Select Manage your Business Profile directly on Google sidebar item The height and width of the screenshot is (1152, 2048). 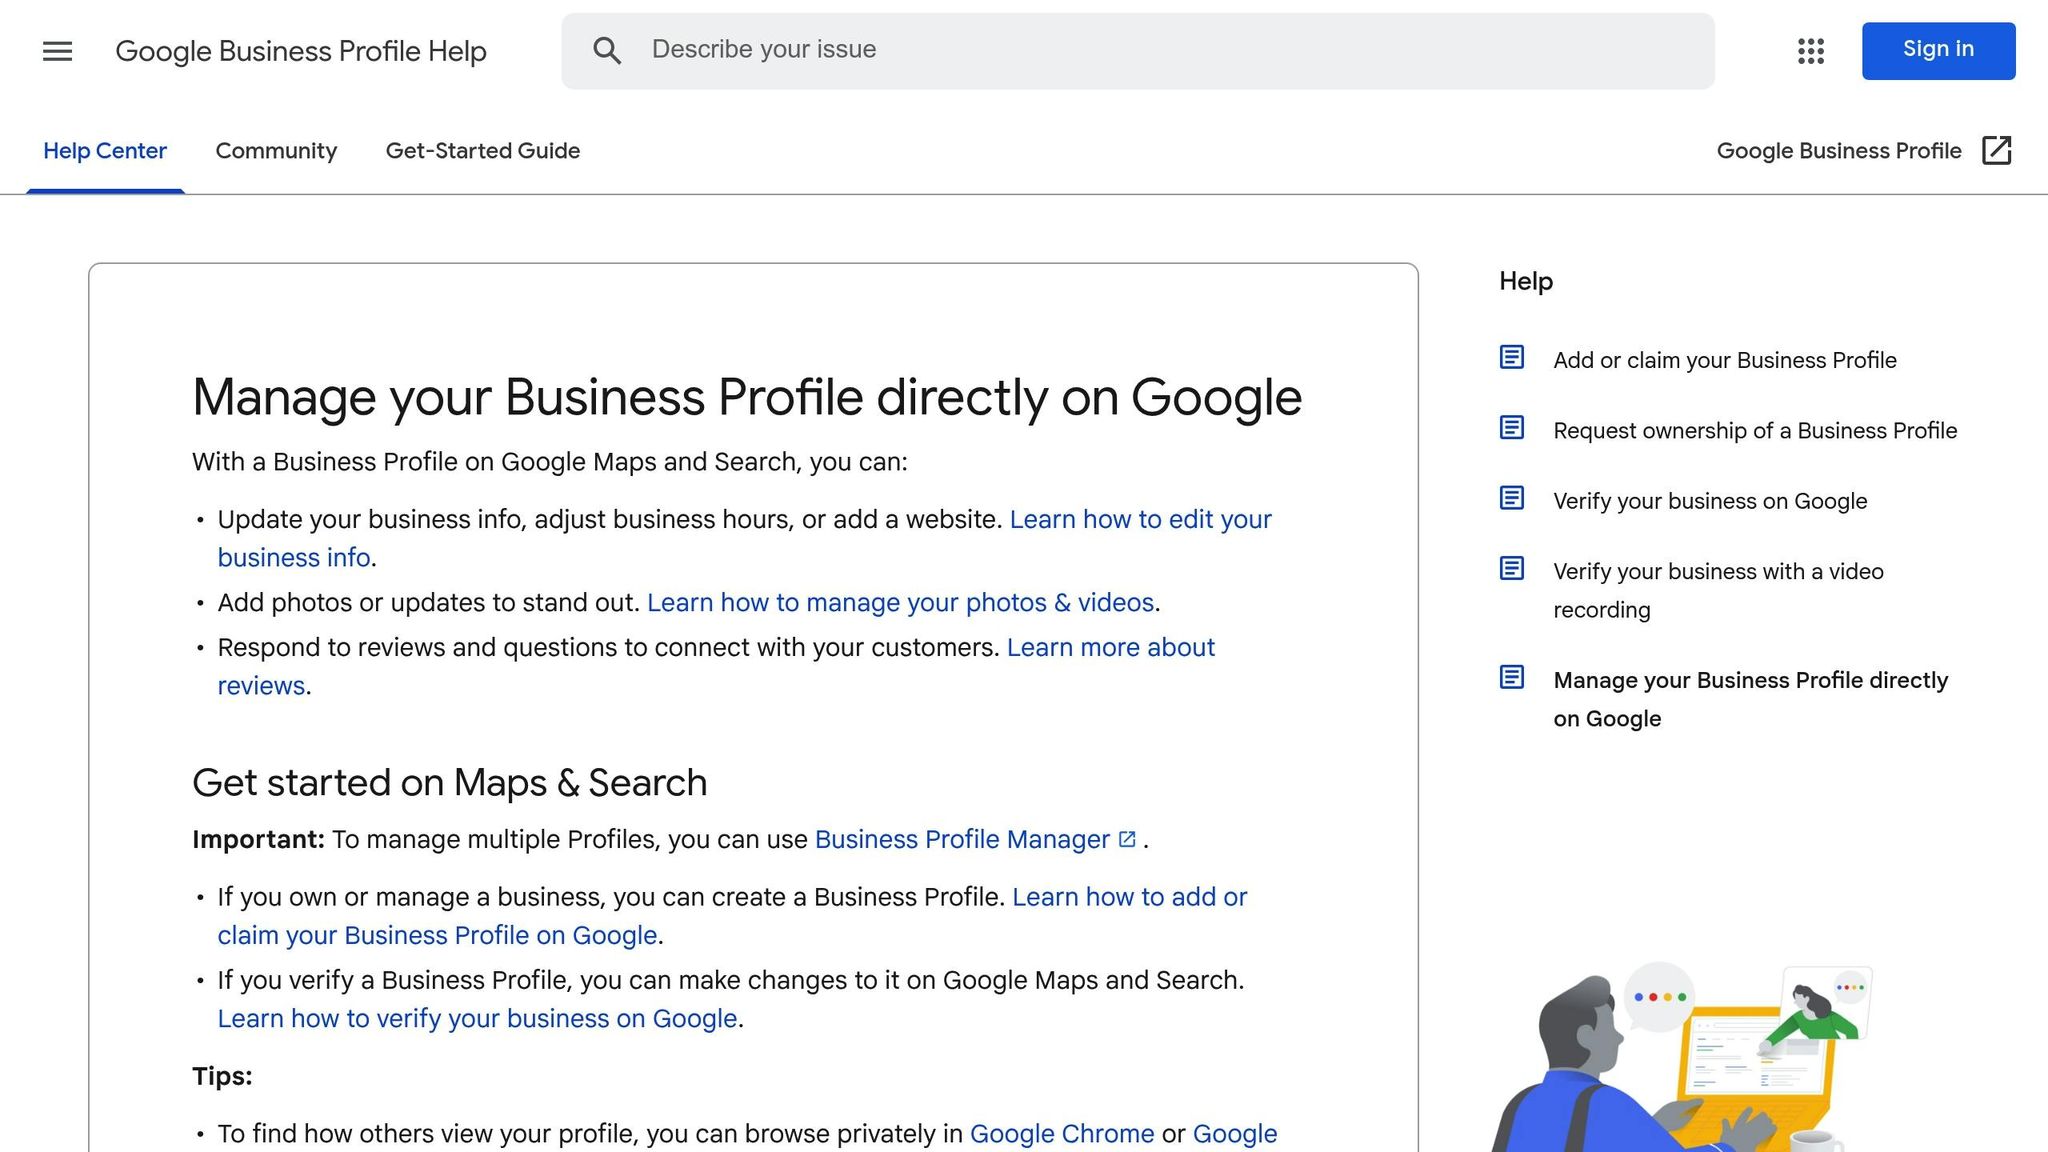[x=1750, y=700]
